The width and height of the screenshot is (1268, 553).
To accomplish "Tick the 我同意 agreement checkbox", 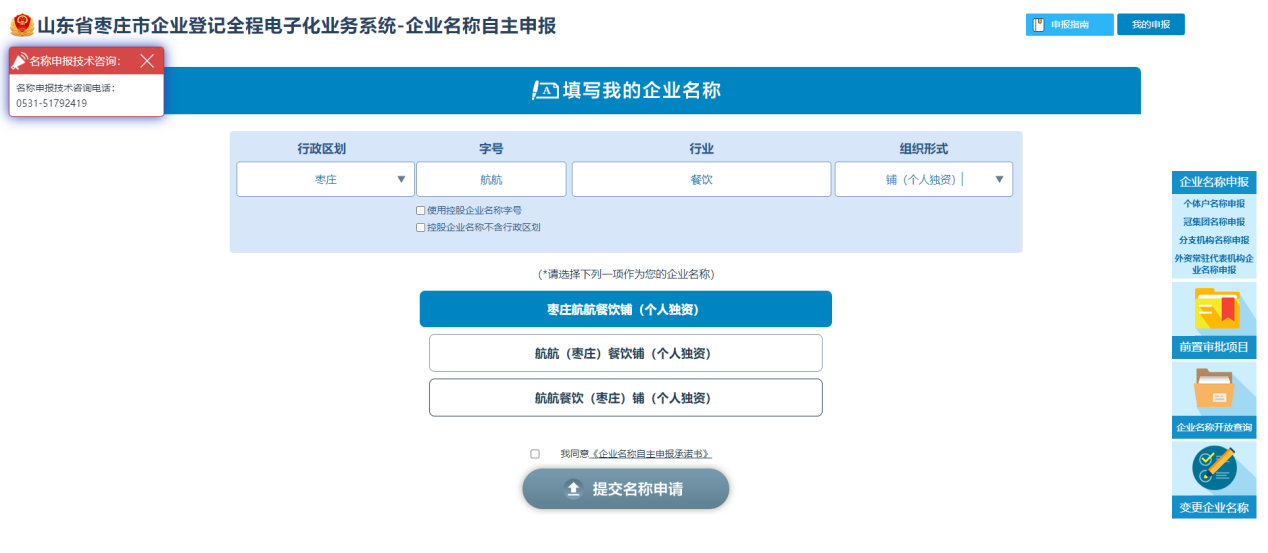I will (x=535, y=454).
